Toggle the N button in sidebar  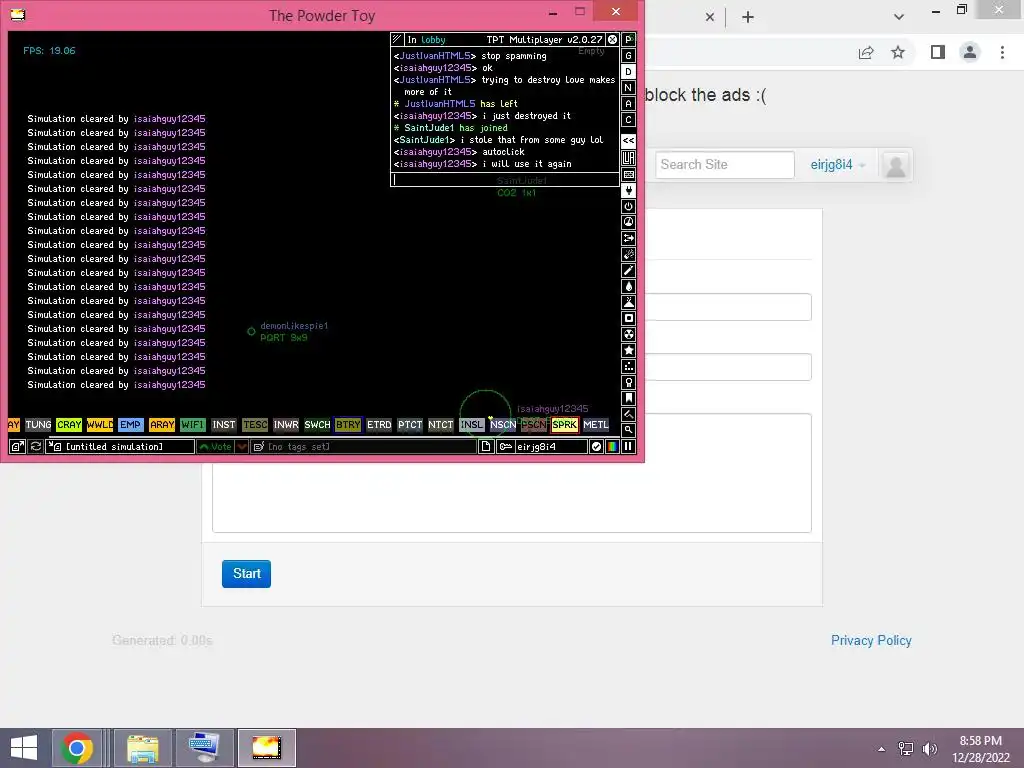(x=628, y=88)
